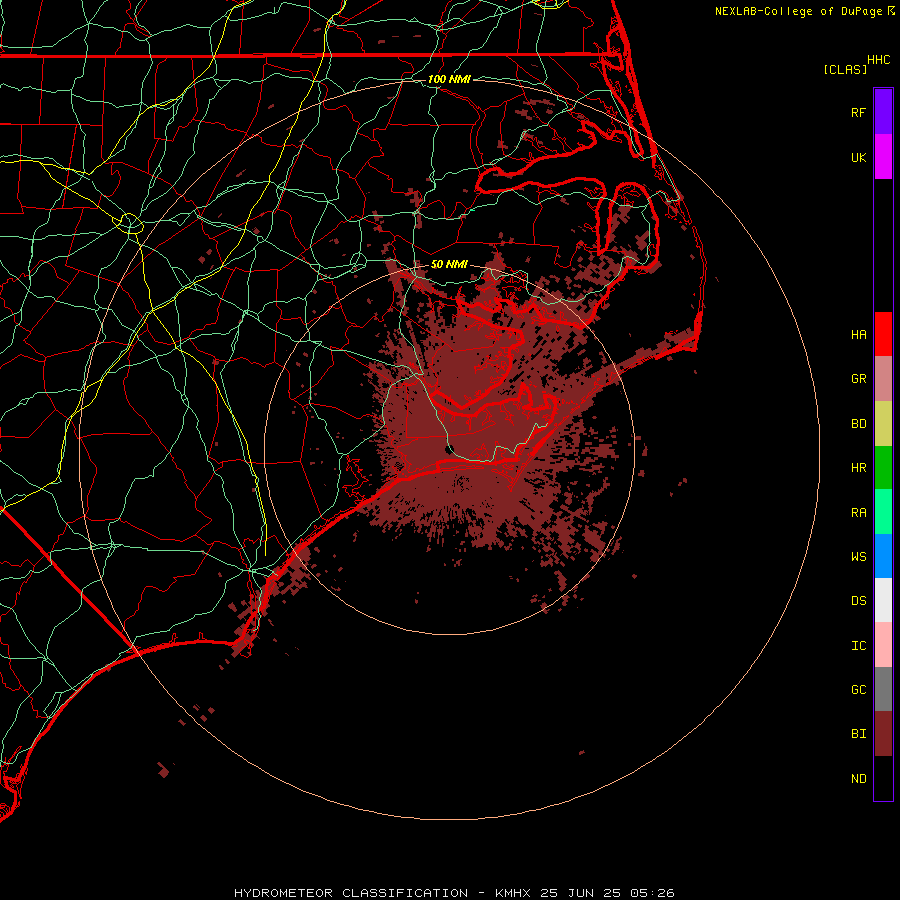Click the ND black legend swatch
Viewport: 900px width, 900px height.
883,778
